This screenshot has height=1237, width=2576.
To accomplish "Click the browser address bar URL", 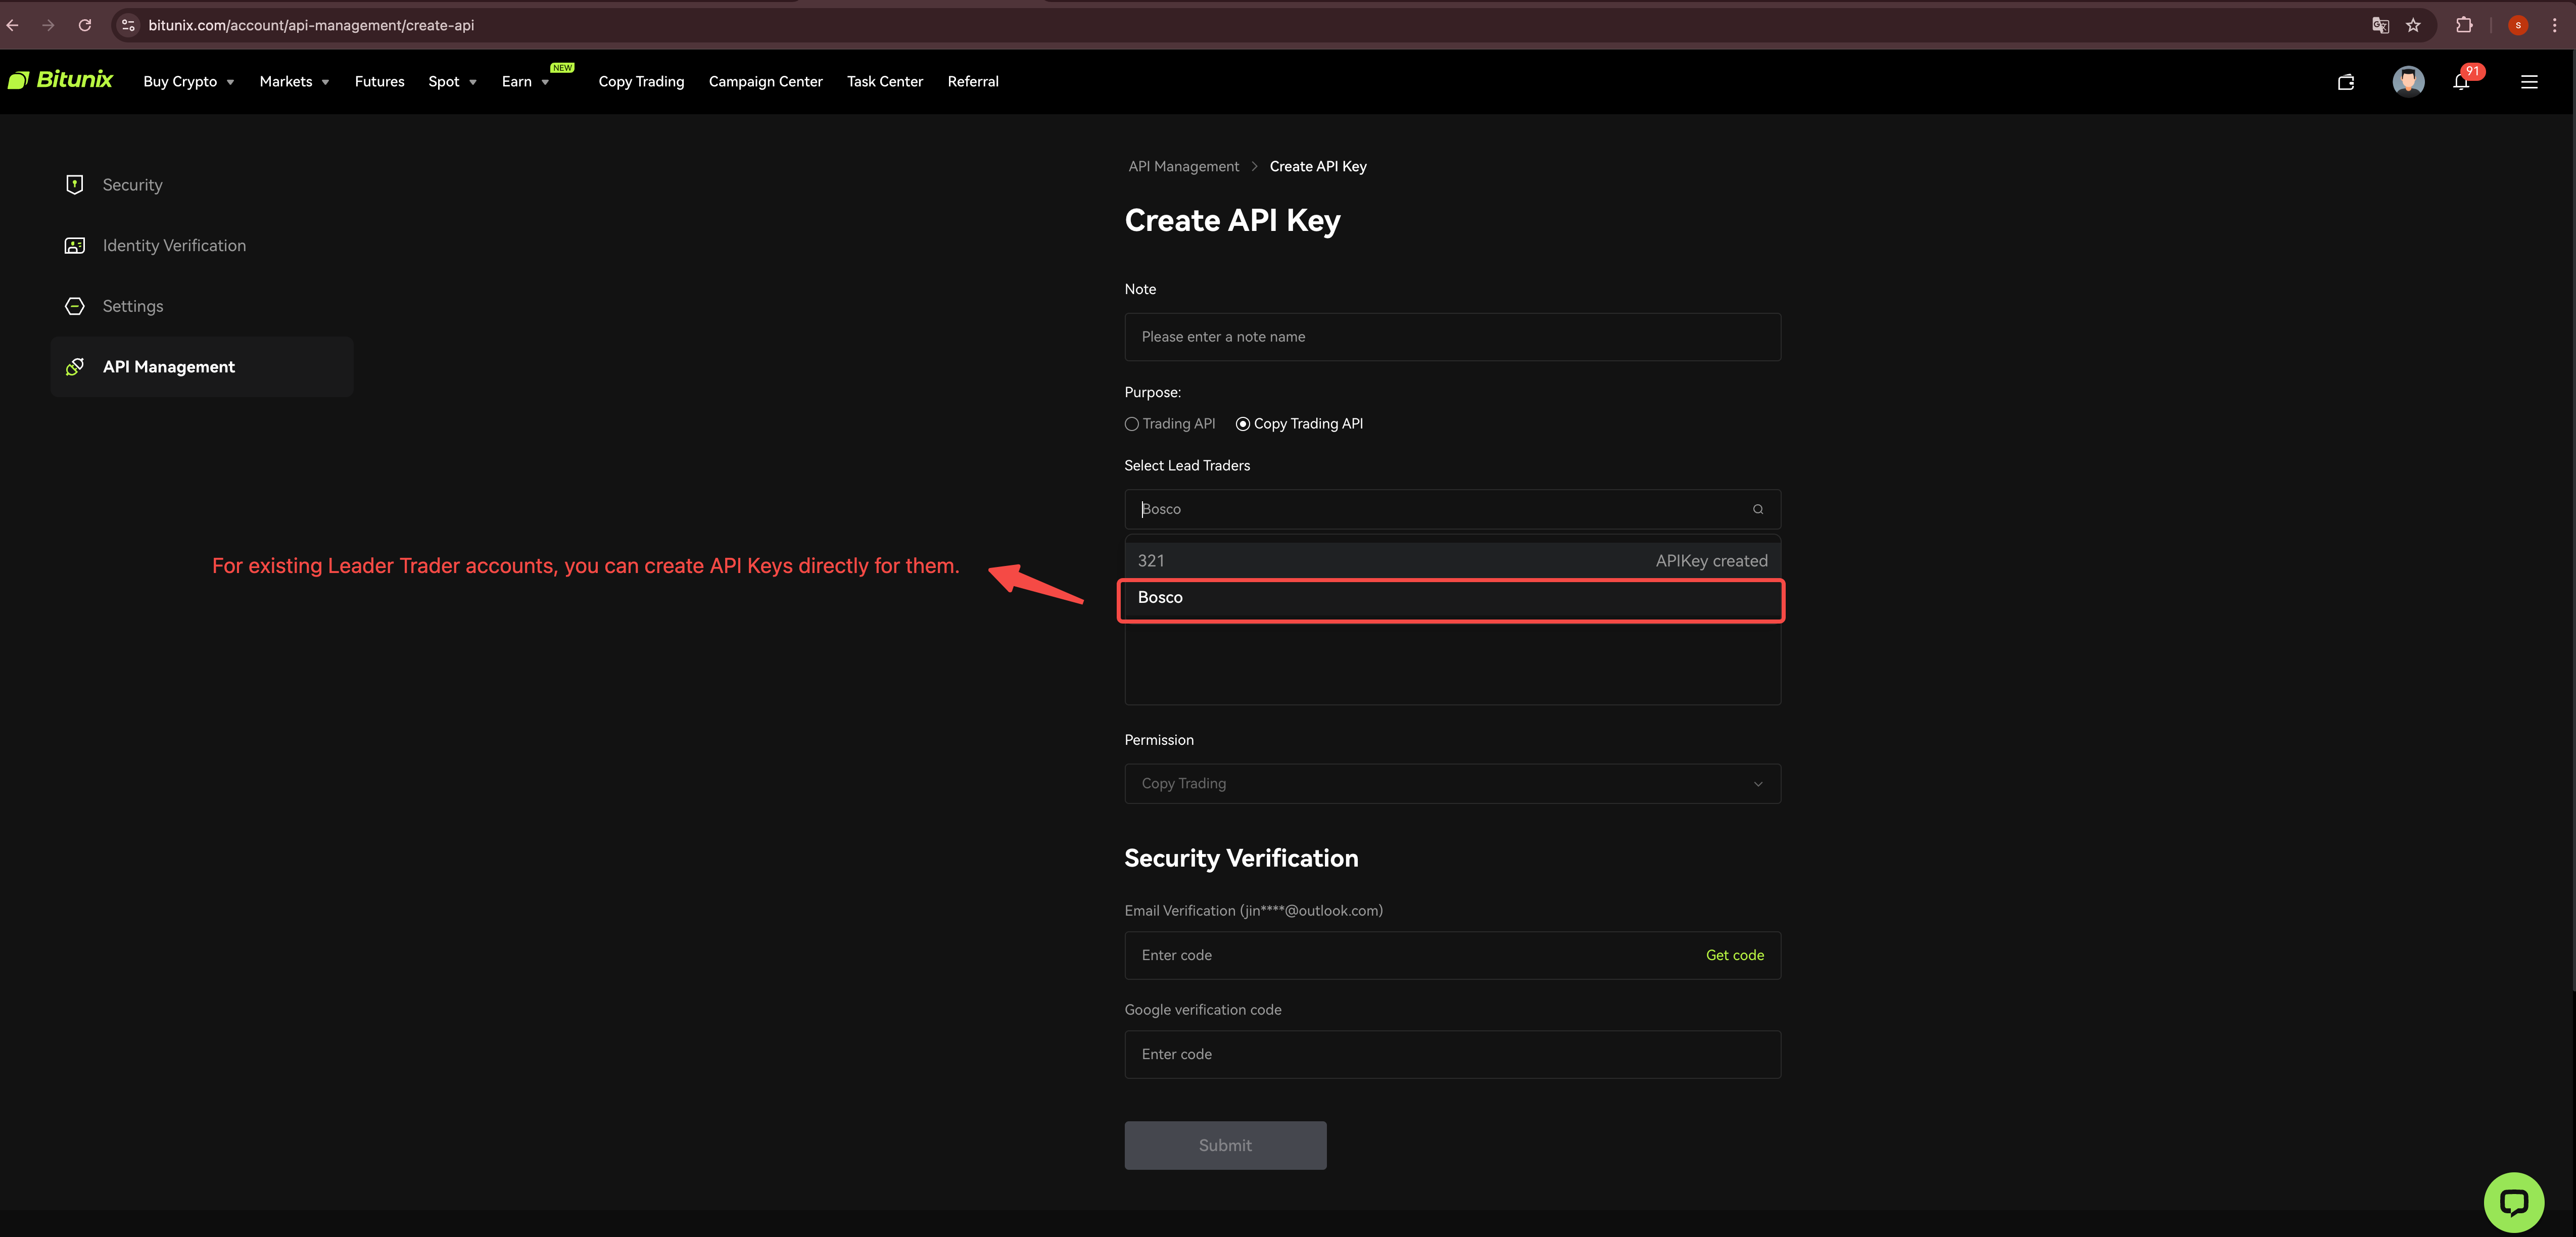I will [x=311, y=25].
